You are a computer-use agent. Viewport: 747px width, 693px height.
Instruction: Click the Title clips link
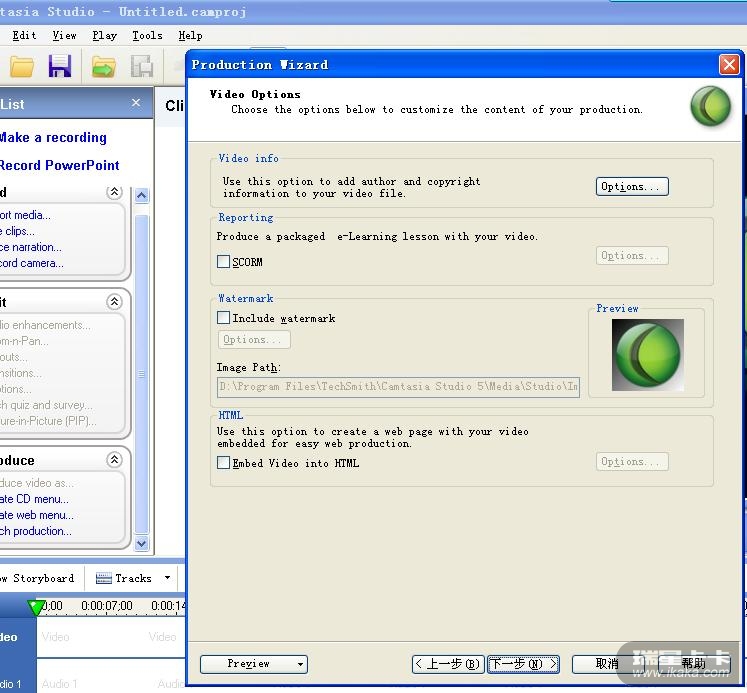(x=17, y=231)
